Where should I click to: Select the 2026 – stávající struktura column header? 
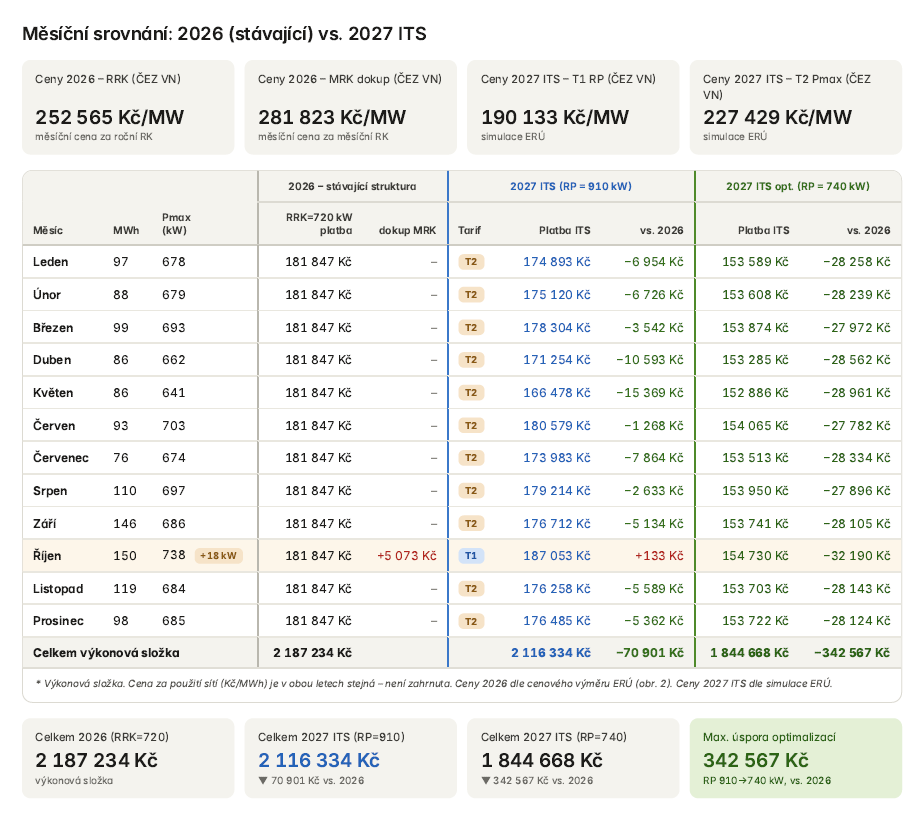352,186
